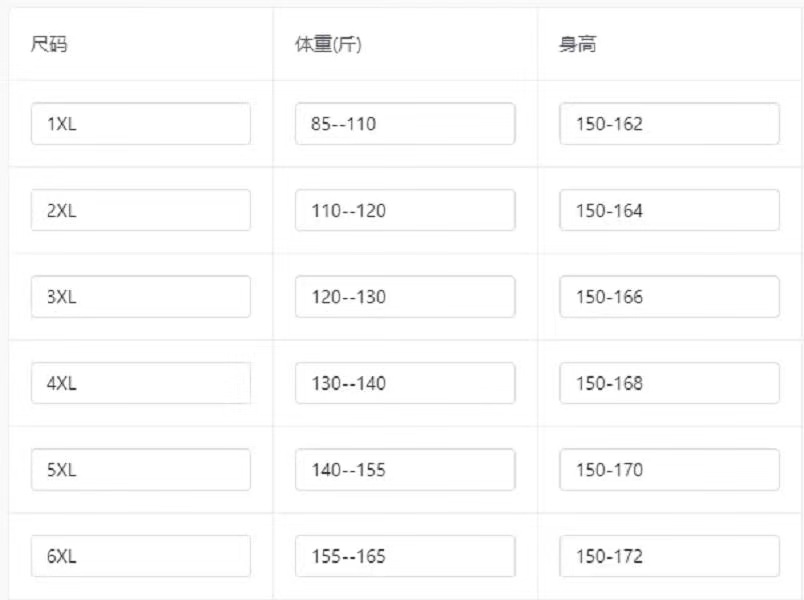This screenshot has height=600, width=804.
Task: Click the 身高 column header
Action: pos(577,46)
